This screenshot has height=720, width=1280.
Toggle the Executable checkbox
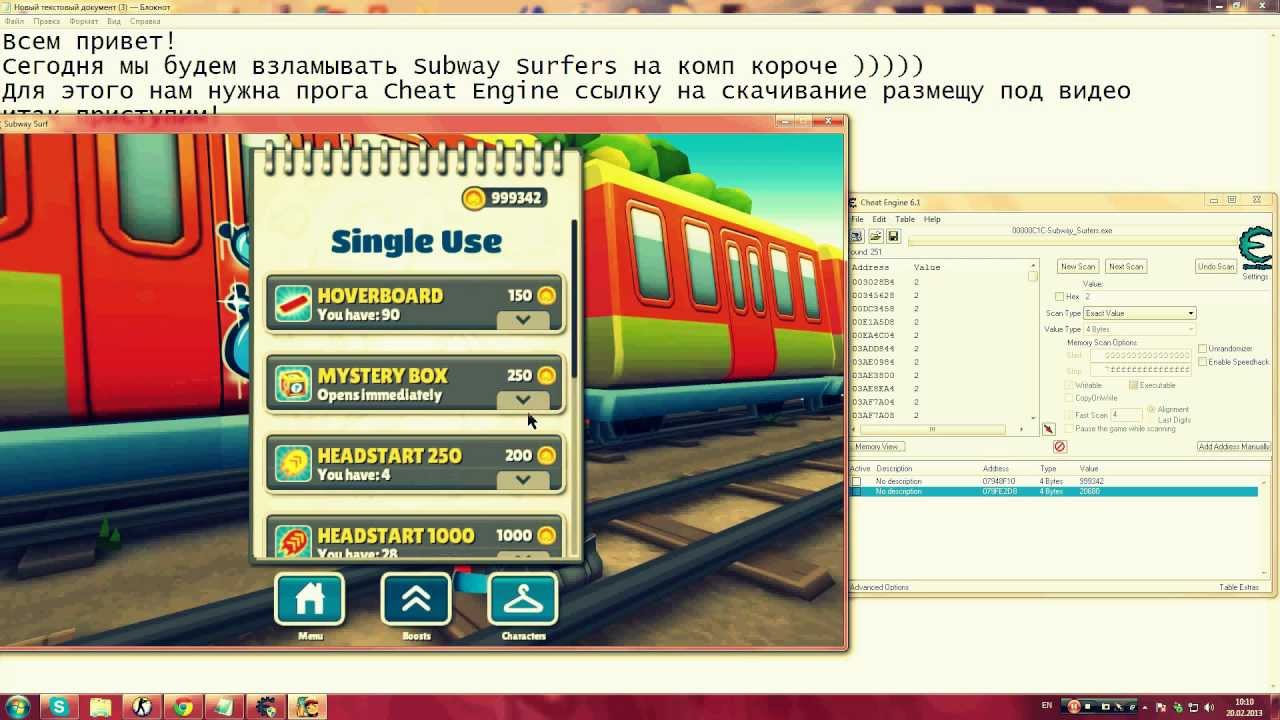click(1133, 385)
